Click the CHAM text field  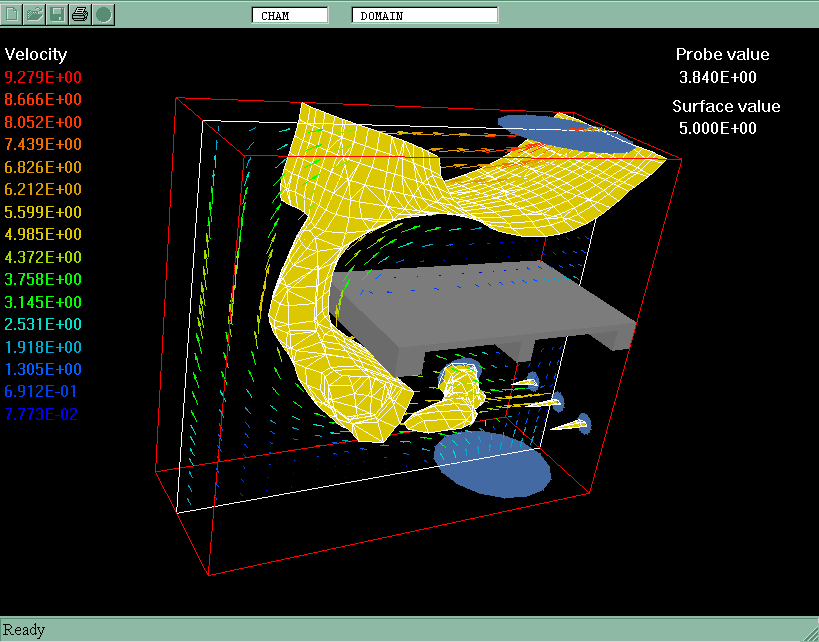tap(290, 15)
